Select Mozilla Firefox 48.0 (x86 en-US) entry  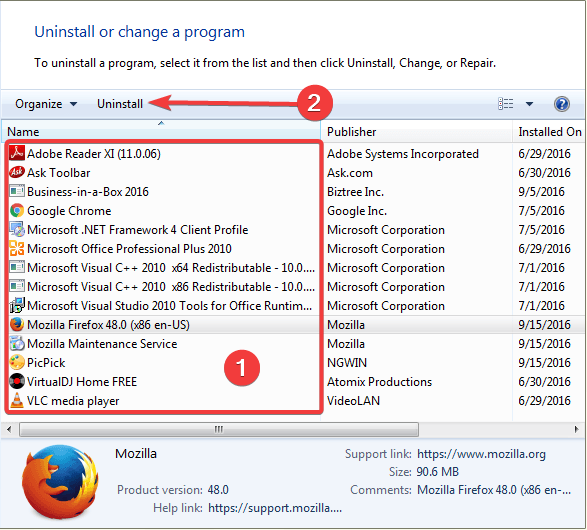[108, 325]
